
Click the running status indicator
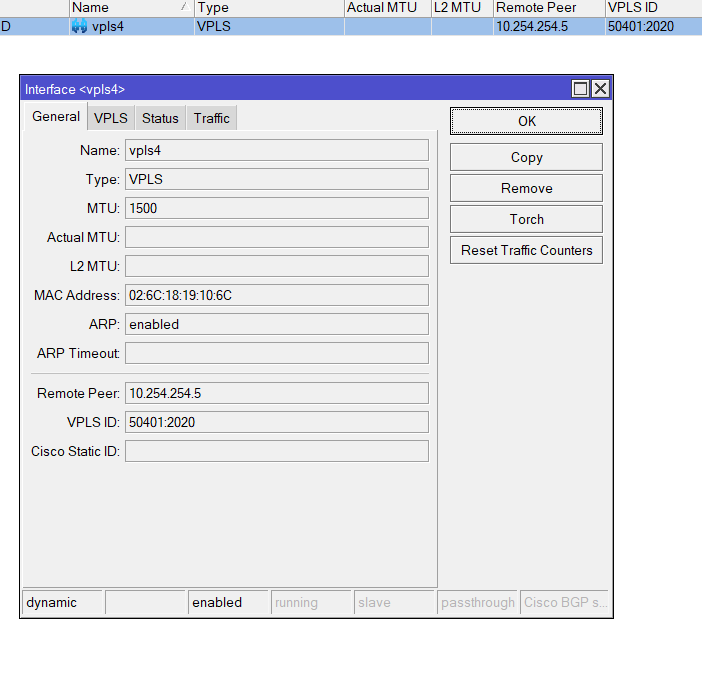point(312,602)
